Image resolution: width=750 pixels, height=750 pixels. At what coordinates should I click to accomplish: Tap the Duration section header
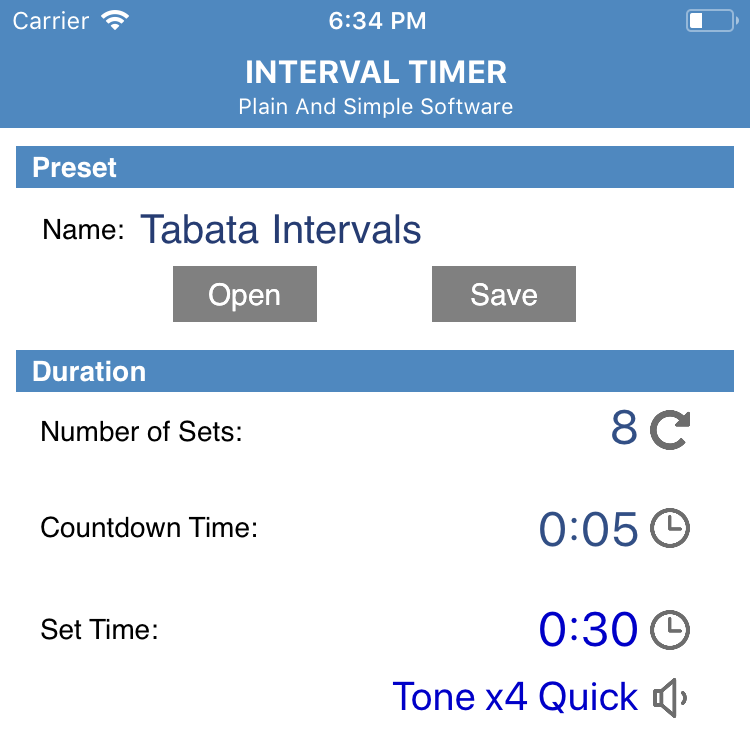pos(375,371)
